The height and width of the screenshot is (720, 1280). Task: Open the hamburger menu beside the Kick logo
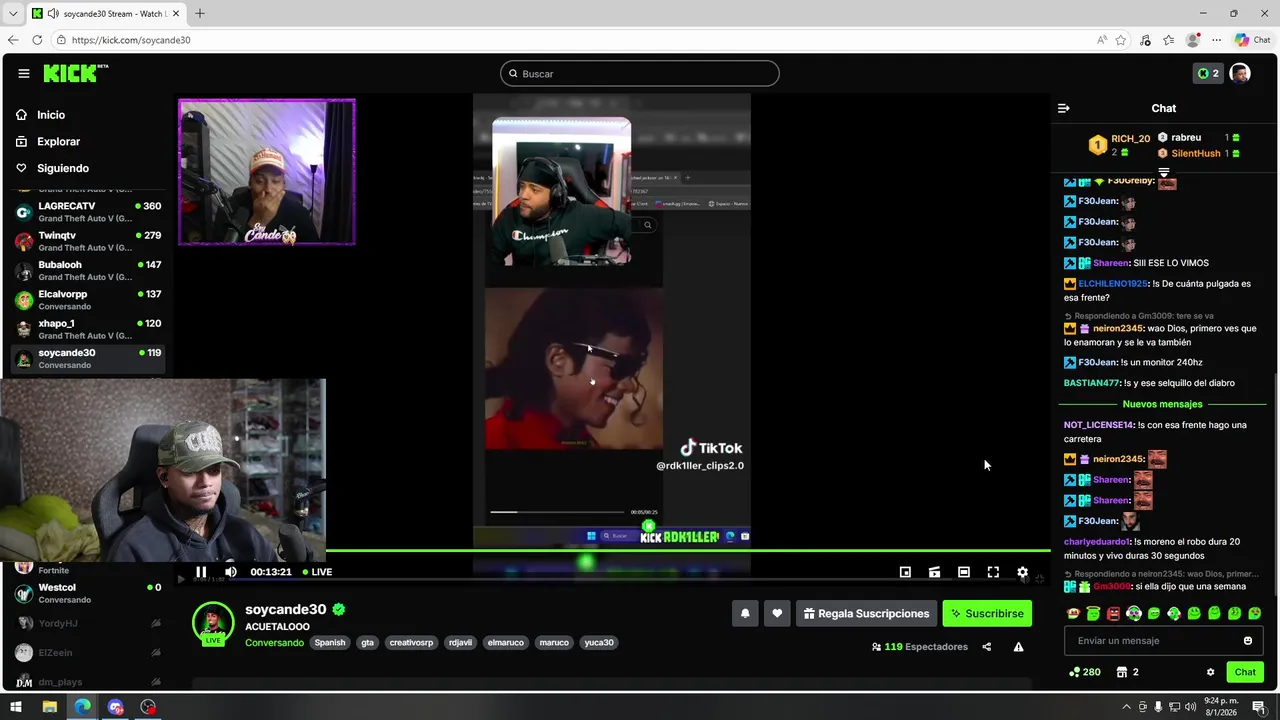pos(24,73)
